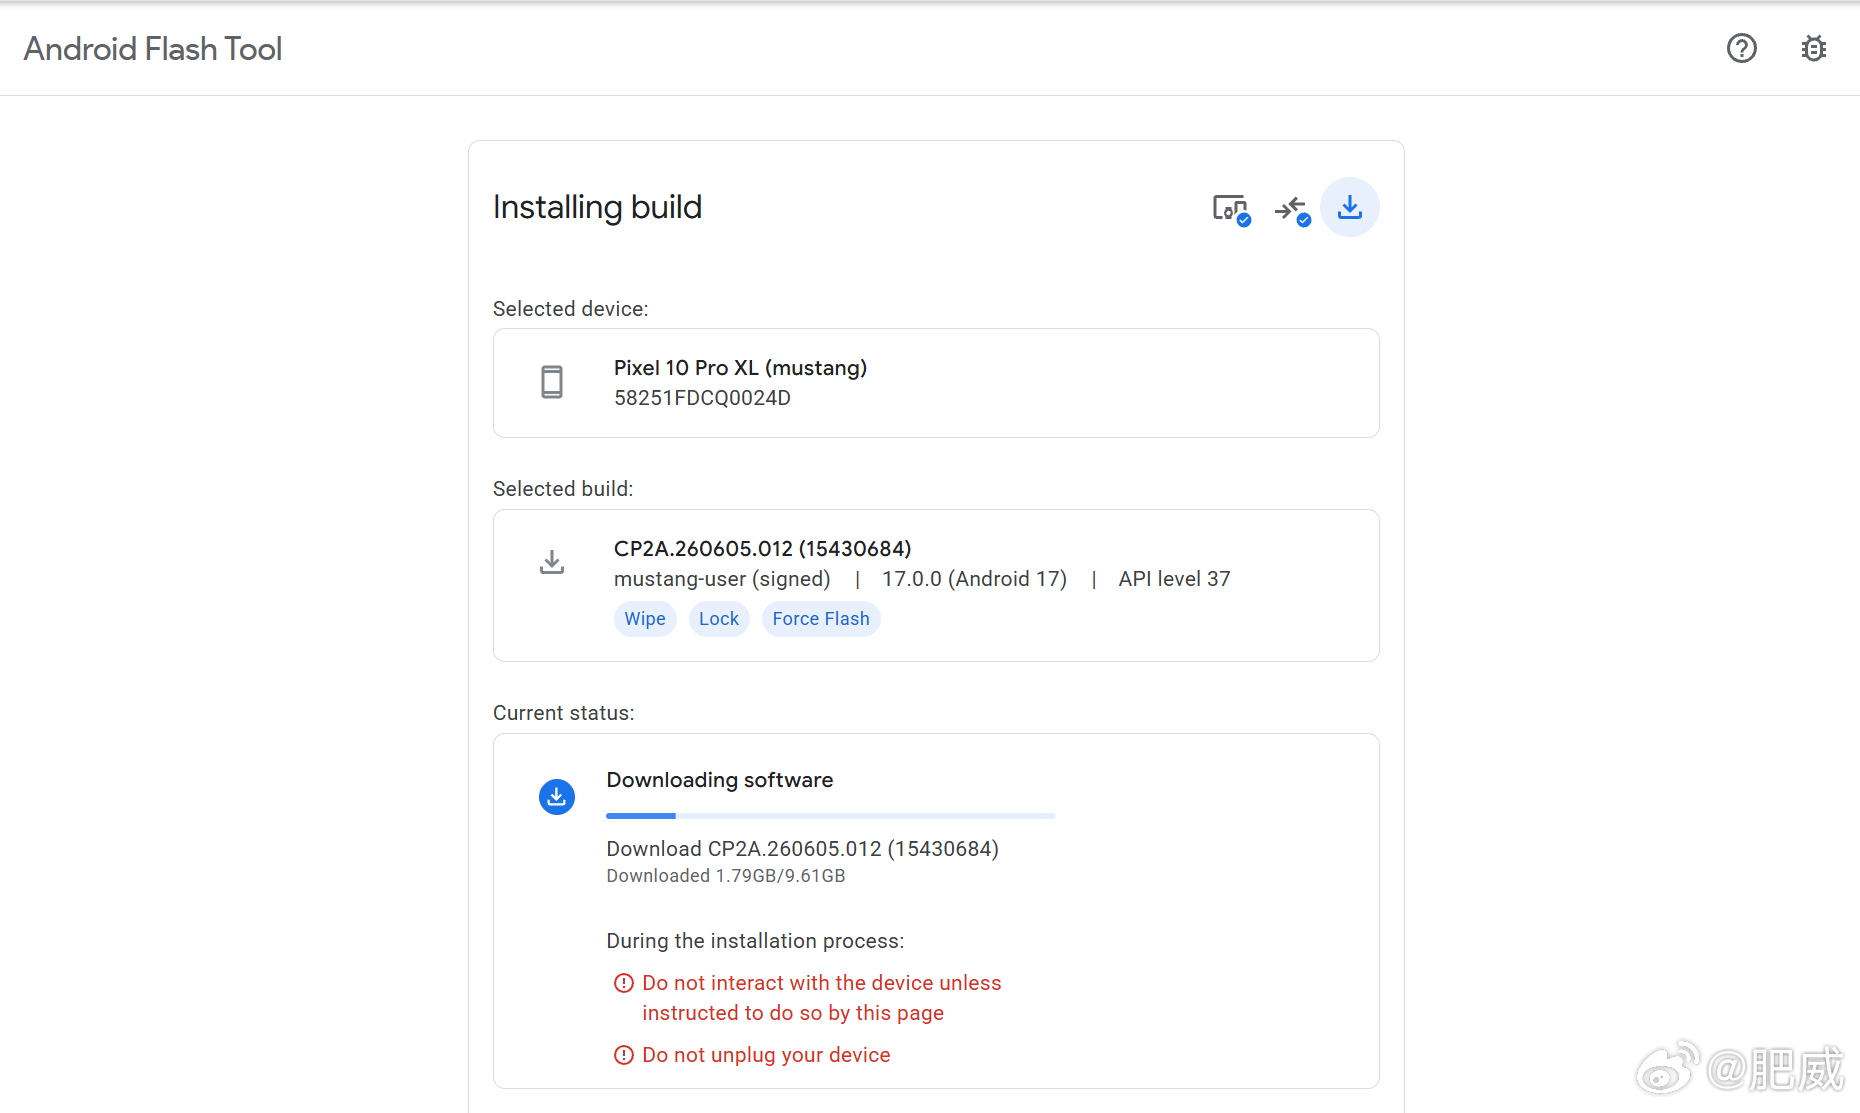Screen dimensions: 1860x1113
Task: Click build ID 'CP2A.260605.012 (15430684)' in Selected build
Action: [763, 549]
